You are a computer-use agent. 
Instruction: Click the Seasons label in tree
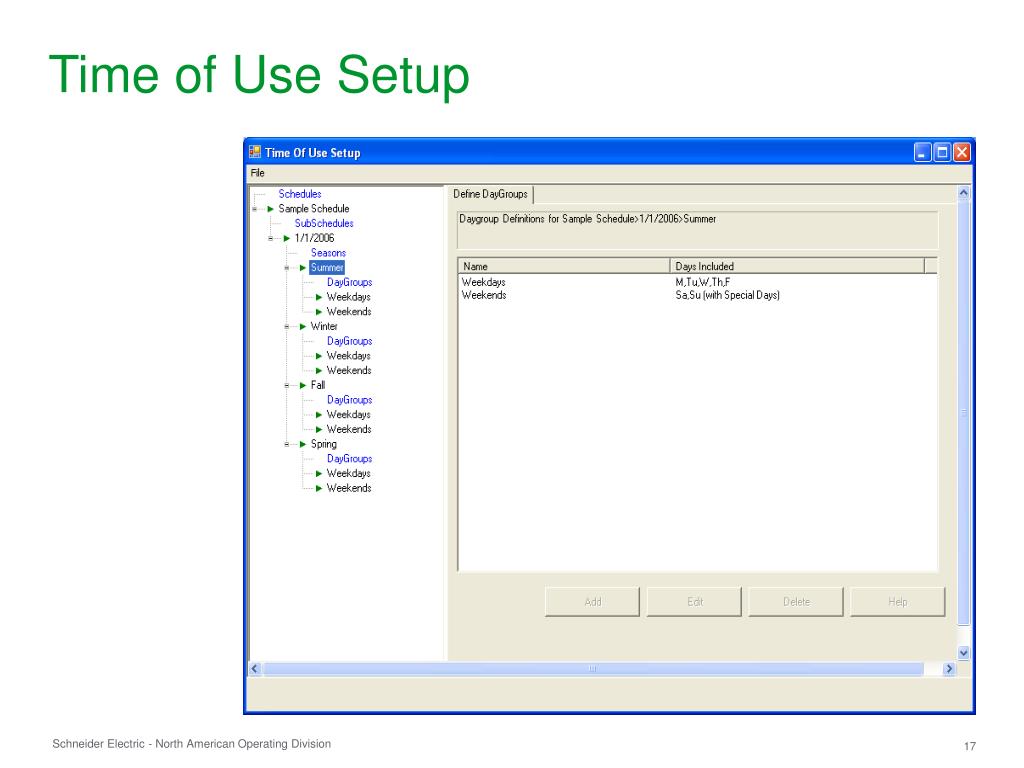pyautogui.click(x=328, y=253)
